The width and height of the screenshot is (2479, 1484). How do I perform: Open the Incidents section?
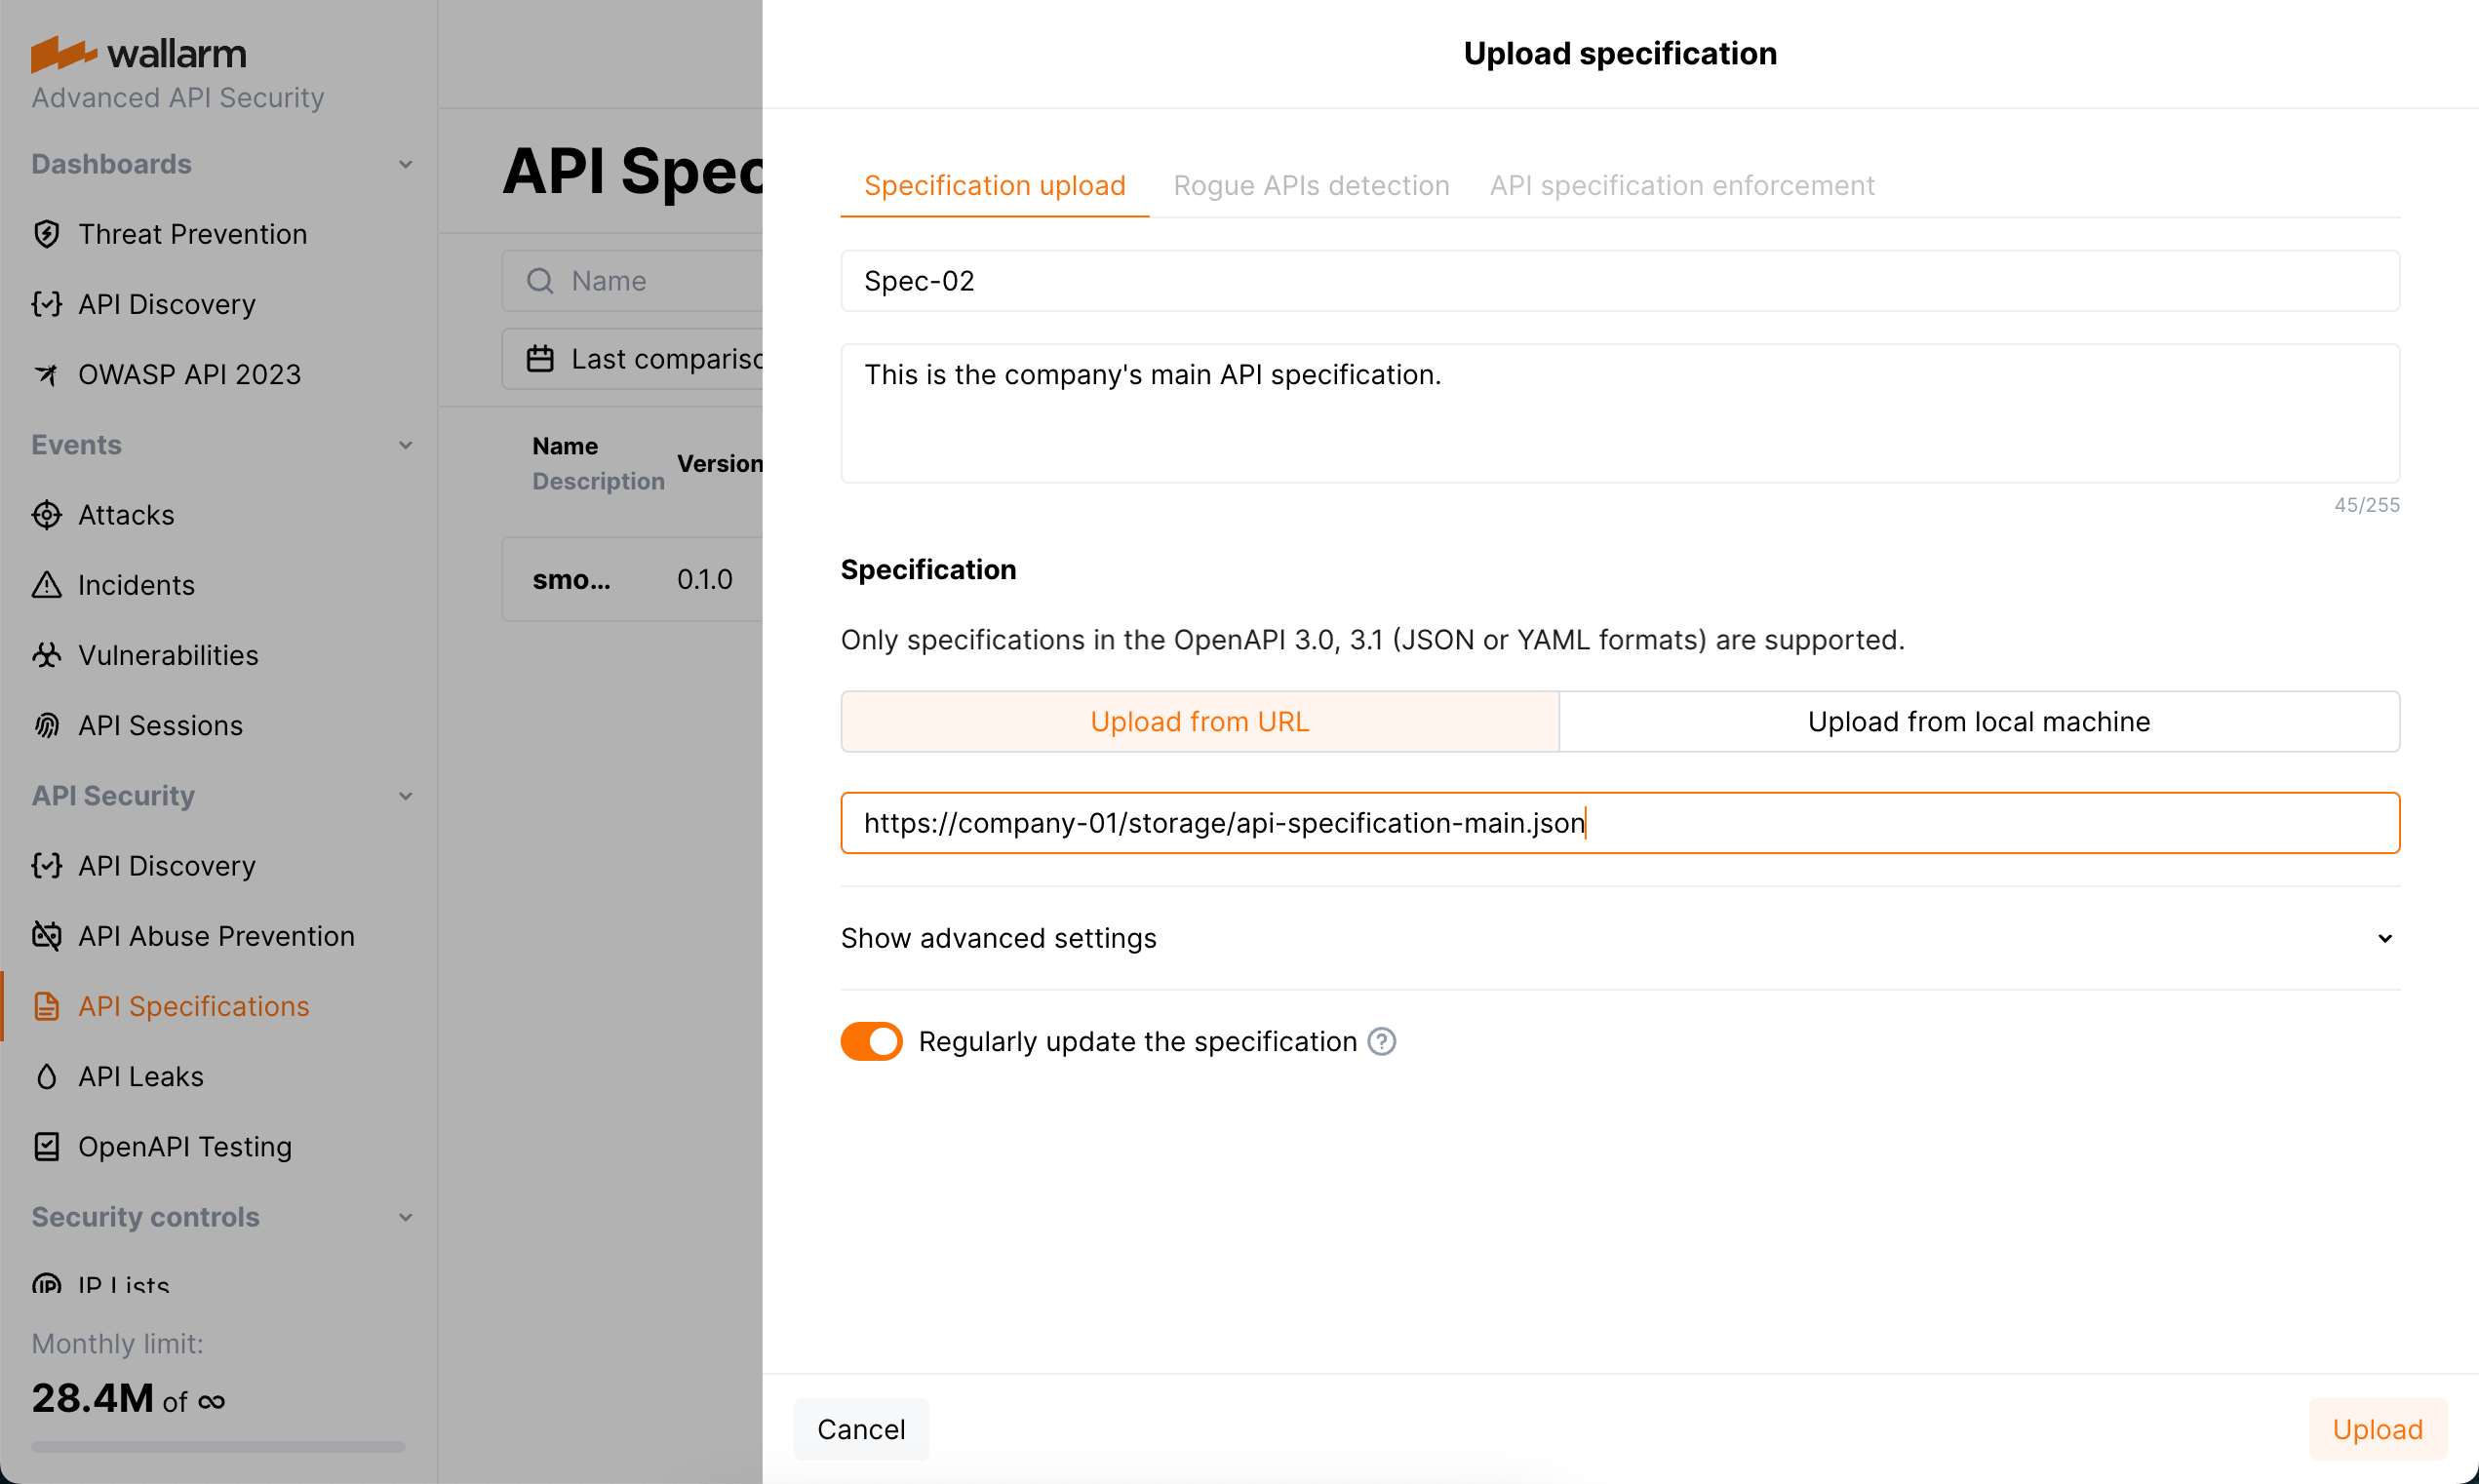pyautogui.click(x=136, y=585)
